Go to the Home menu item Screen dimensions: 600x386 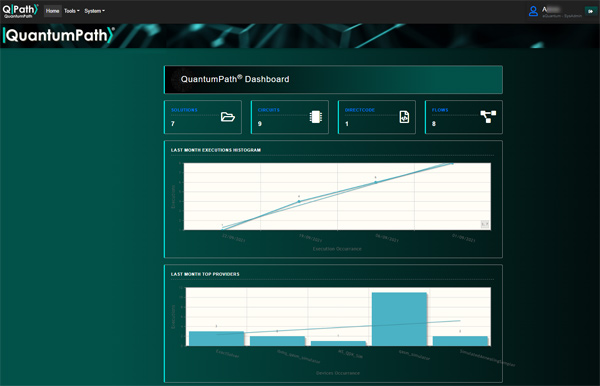pos(52,11)
